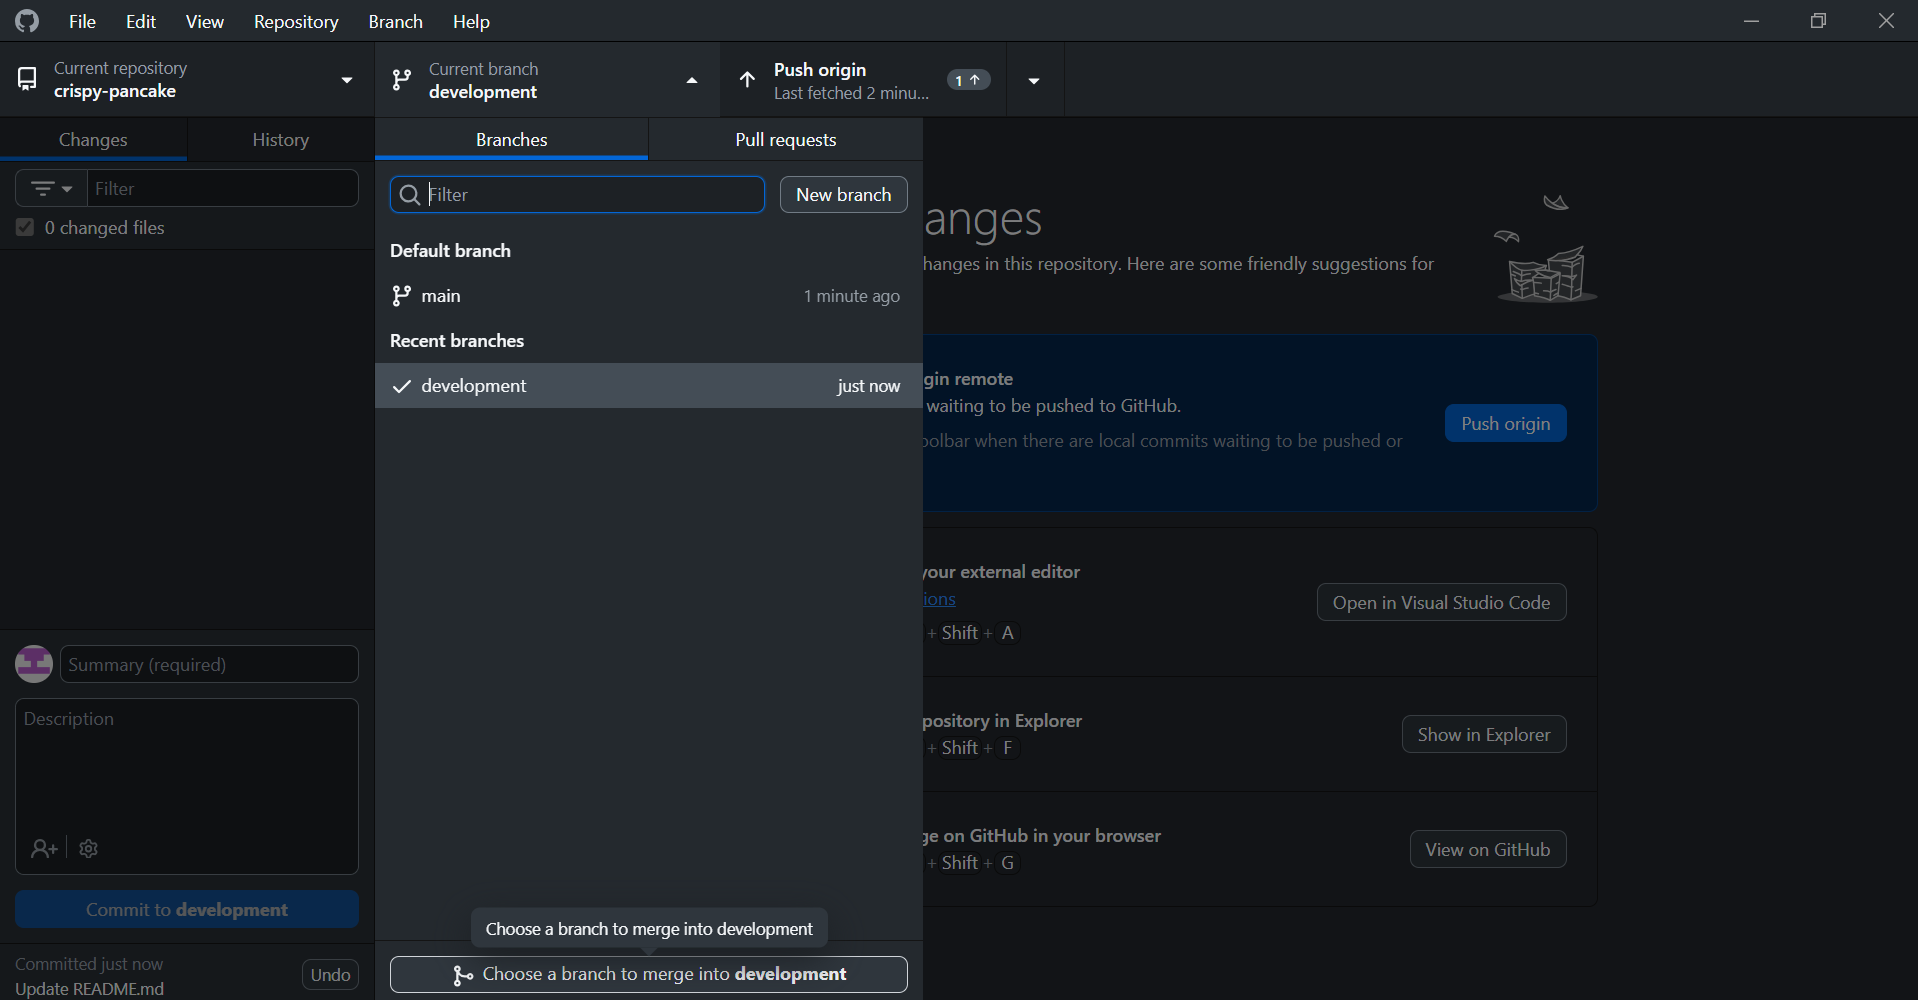
Task: Toggle the changed files checkbox
Action: (25, 228)
